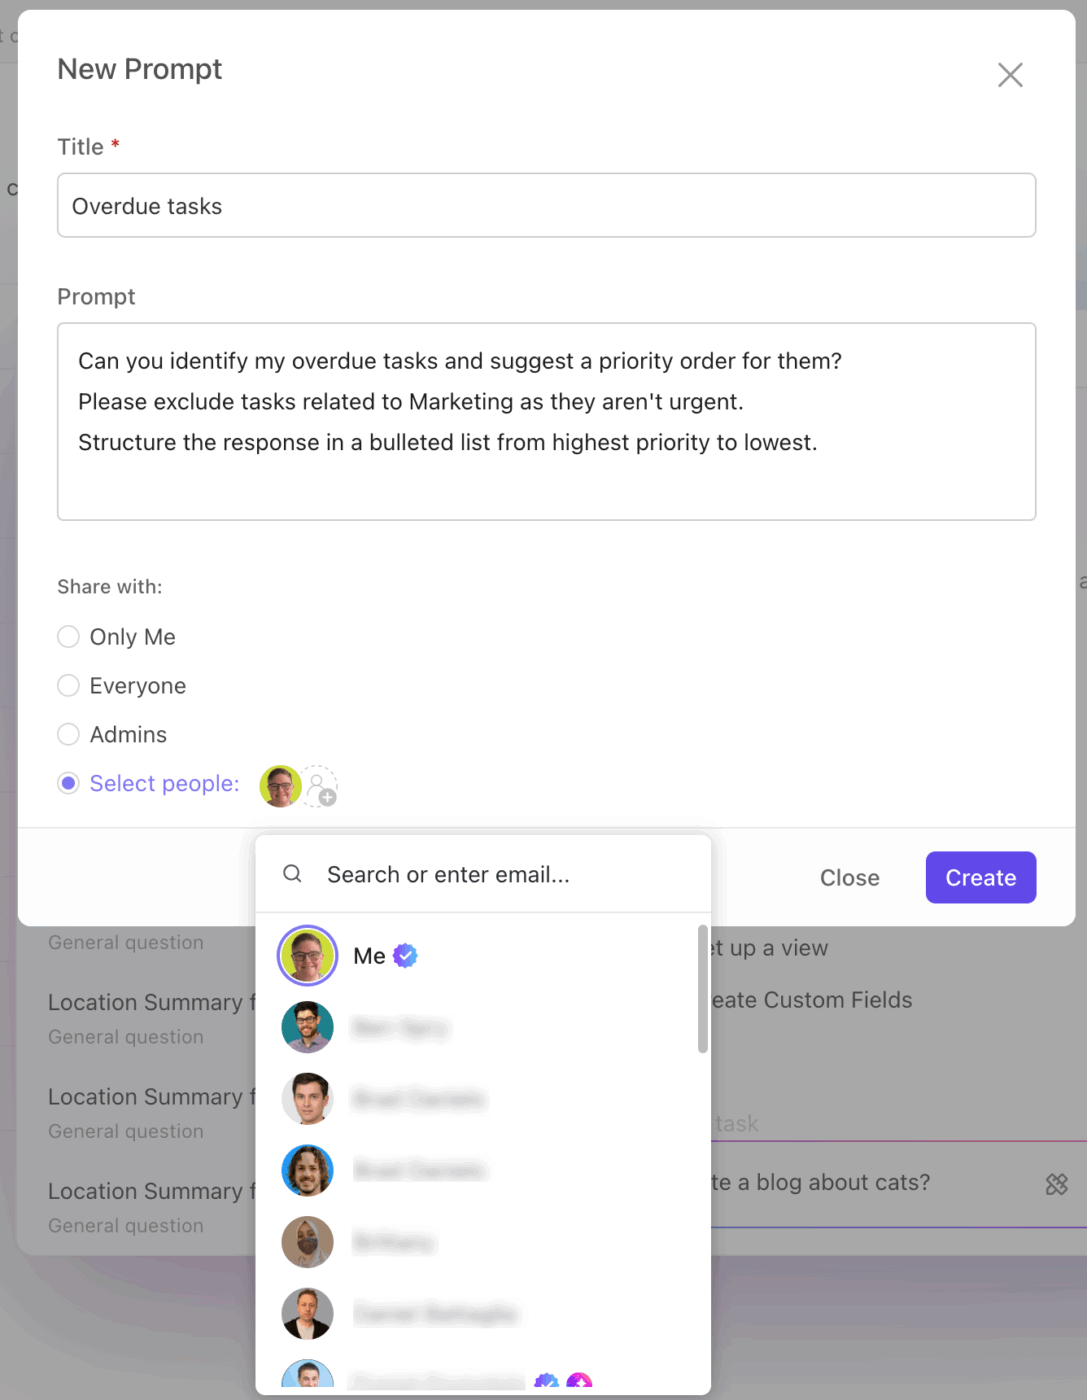The image size is (1087, 1400).
Task: Select the Only Me sharing option
Action: [68, 637]
